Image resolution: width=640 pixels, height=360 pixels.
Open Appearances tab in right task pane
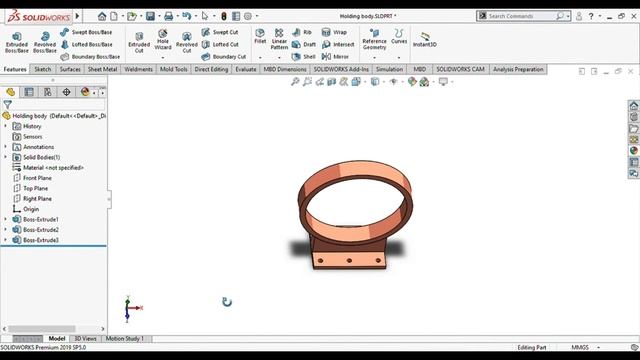[x=633, y=151]
